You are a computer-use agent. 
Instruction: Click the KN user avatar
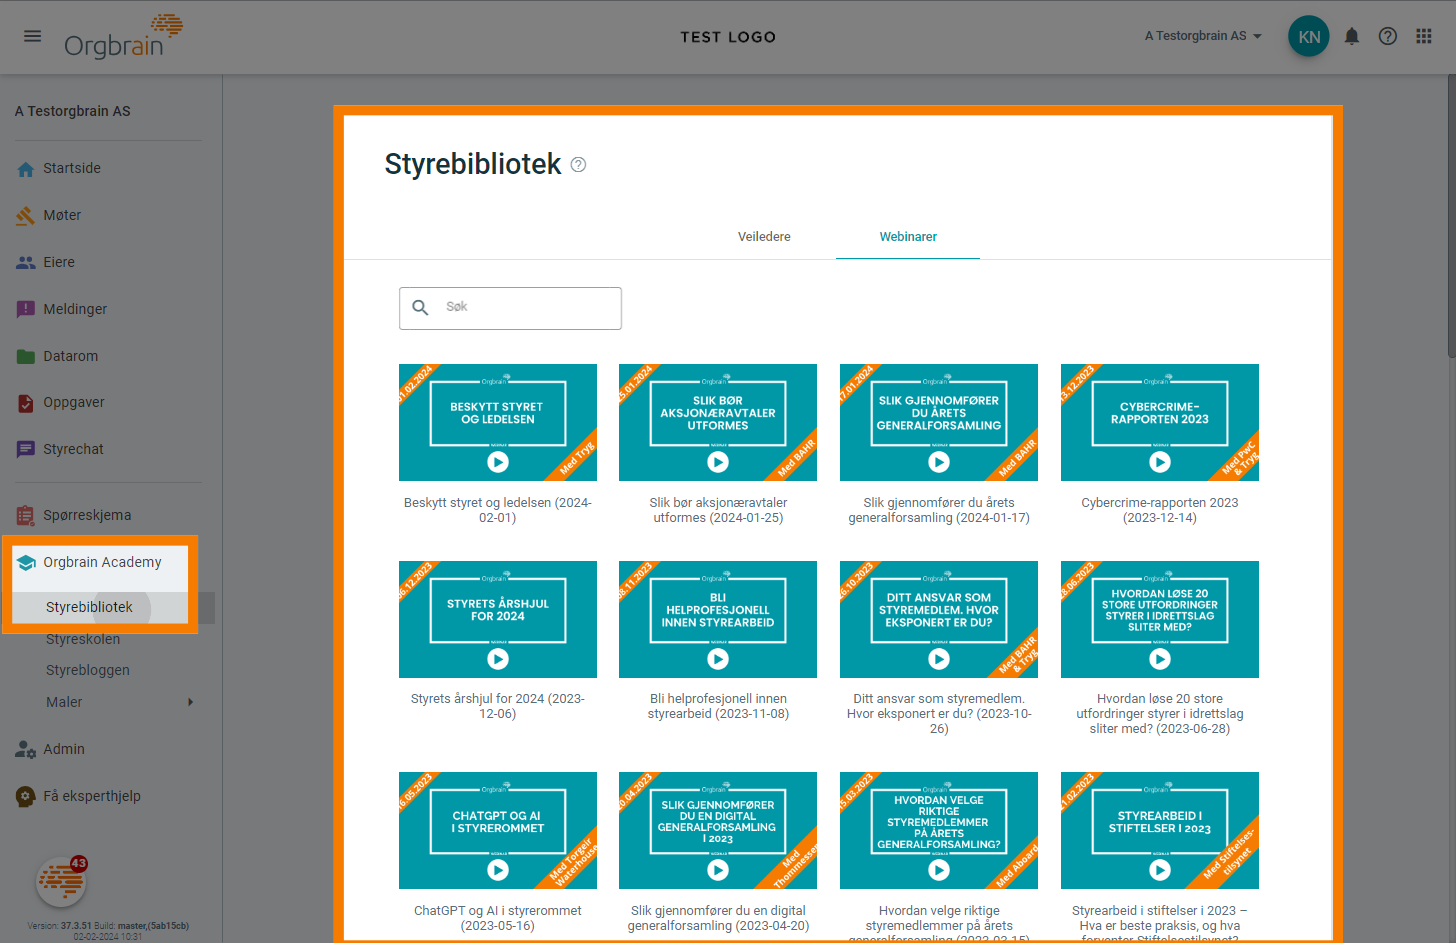[1308, 37]
